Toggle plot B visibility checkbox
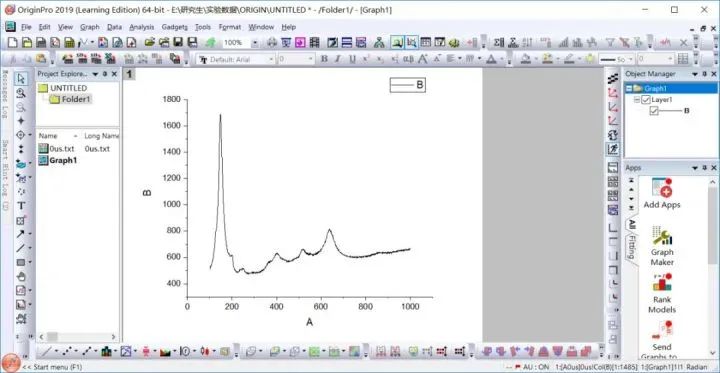Viewport: 720px width, 373px height. (654, 111)
